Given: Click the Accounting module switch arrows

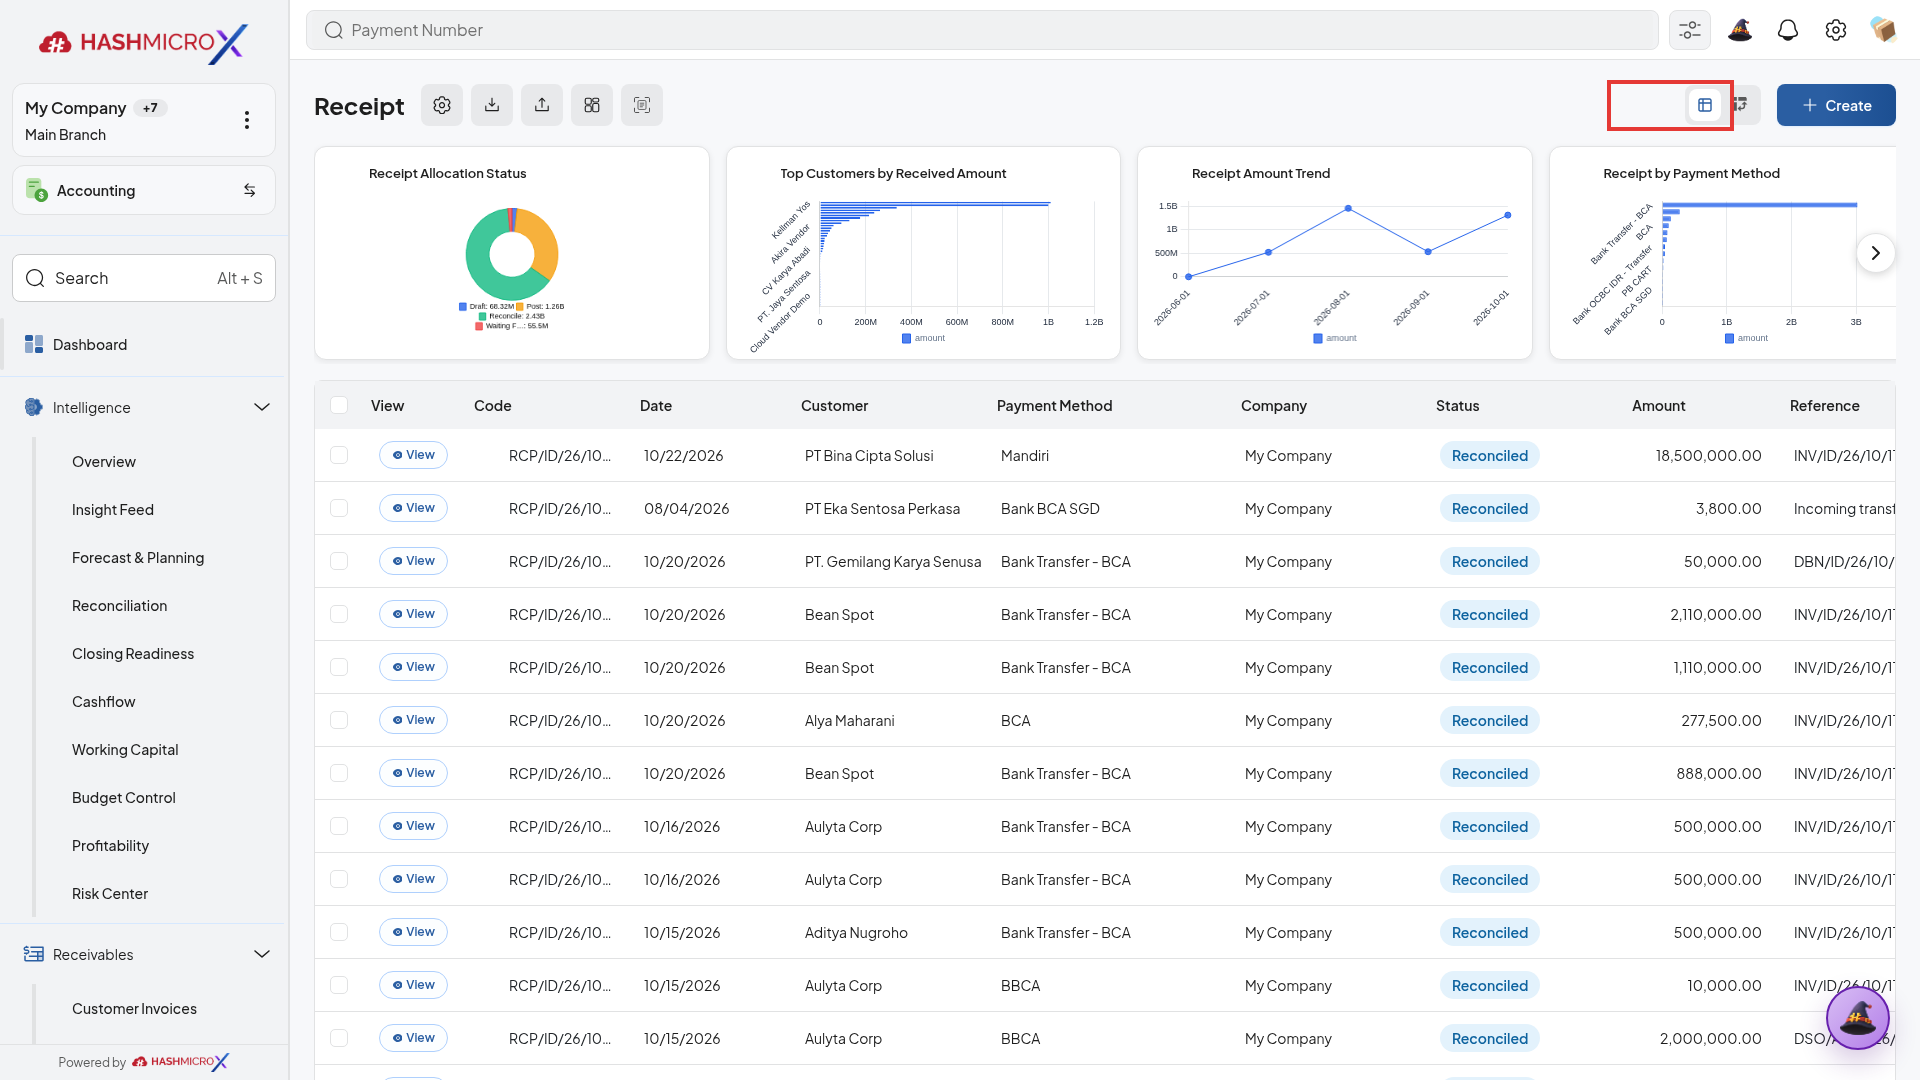Looking at the screenshot, I should coord(250,190).
